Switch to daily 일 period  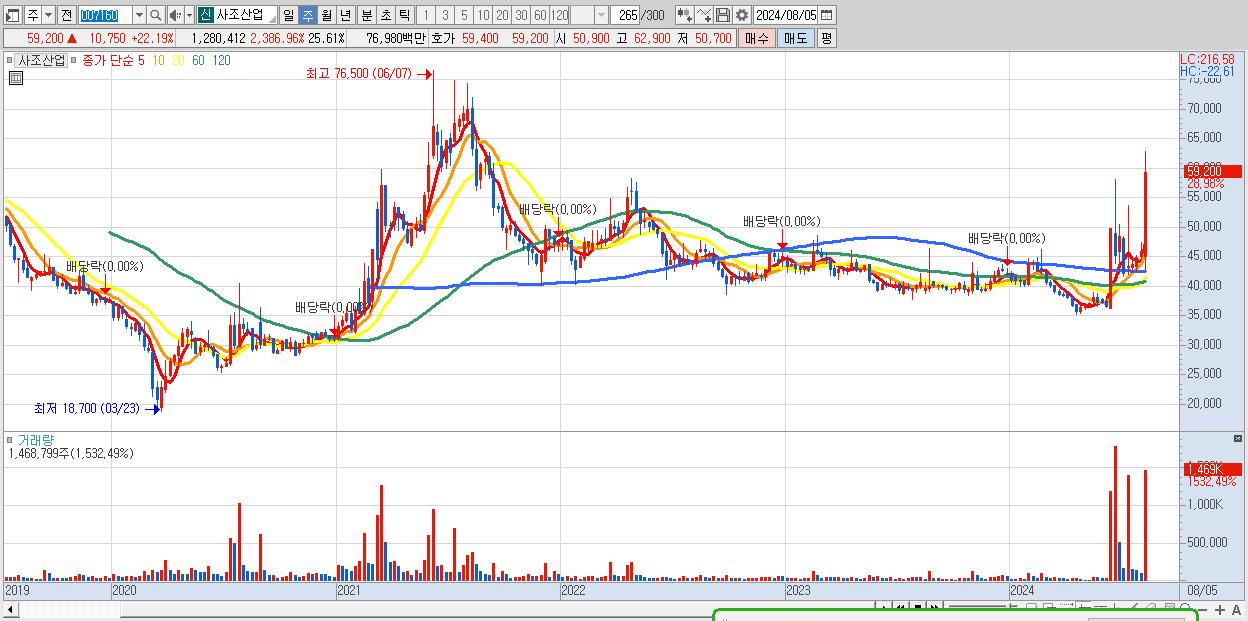click(x=289, y=15)
